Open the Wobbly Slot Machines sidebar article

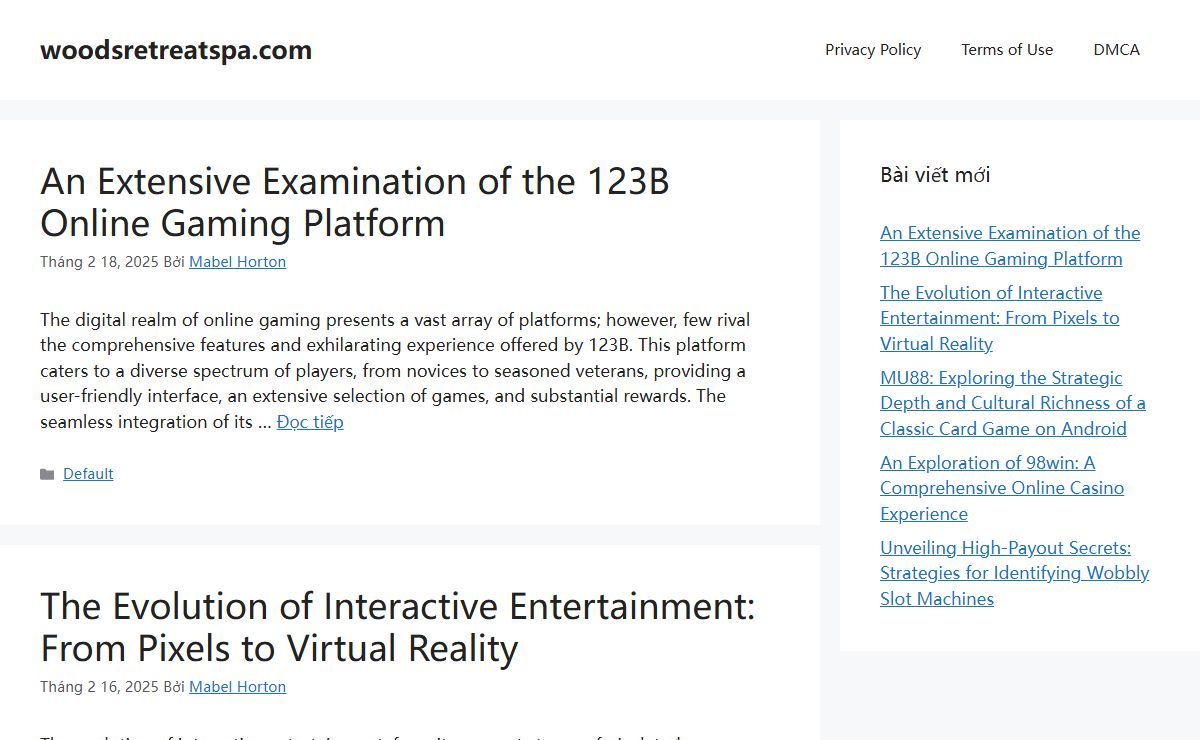pos(1014,573)
